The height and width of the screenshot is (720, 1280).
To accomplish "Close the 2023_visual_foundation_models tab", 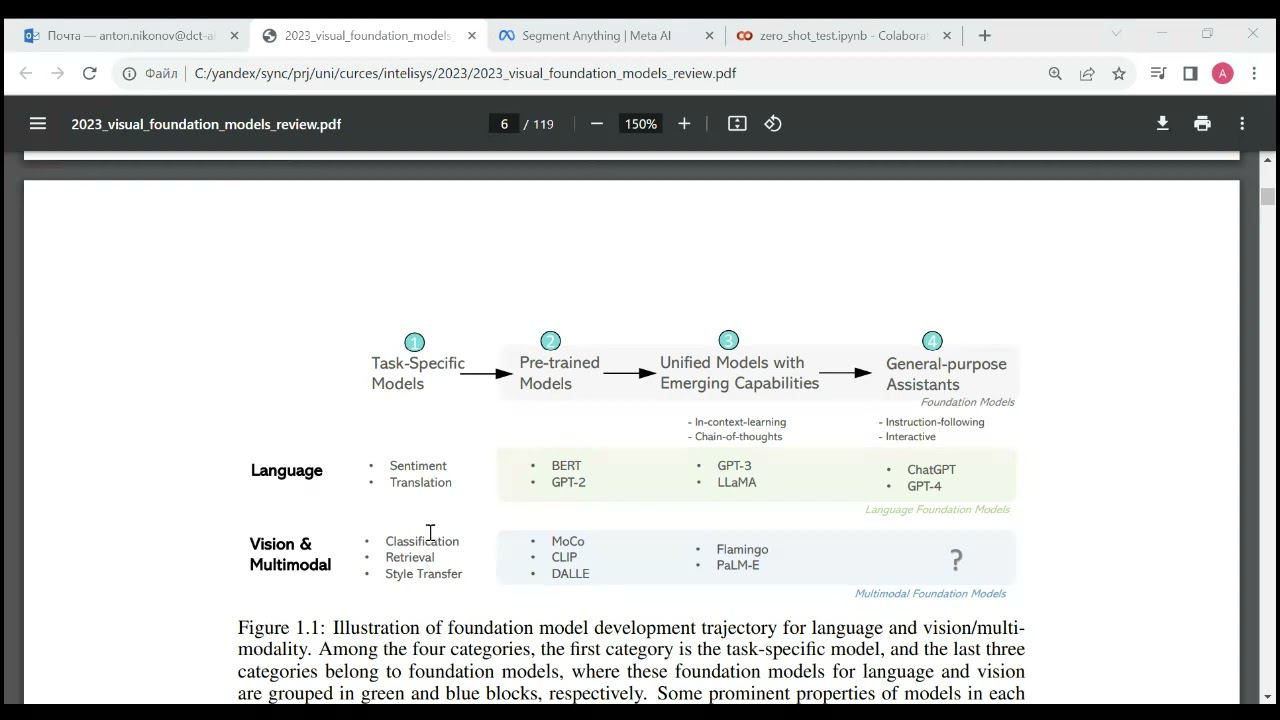I will 472,35.
